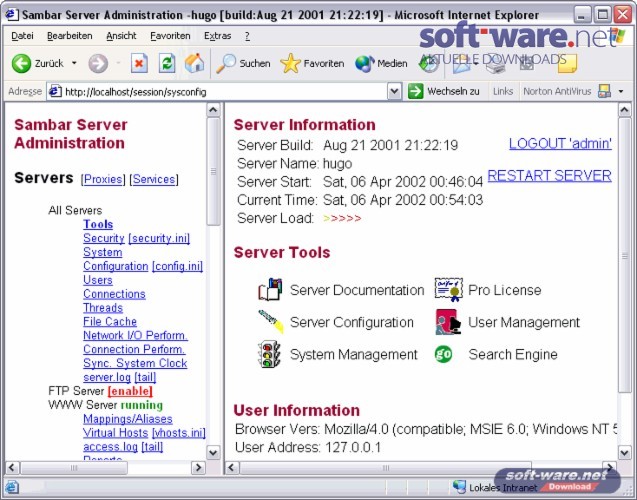Open the ? help menu
This screenshot has width=637, height=500.
point(247,36)
